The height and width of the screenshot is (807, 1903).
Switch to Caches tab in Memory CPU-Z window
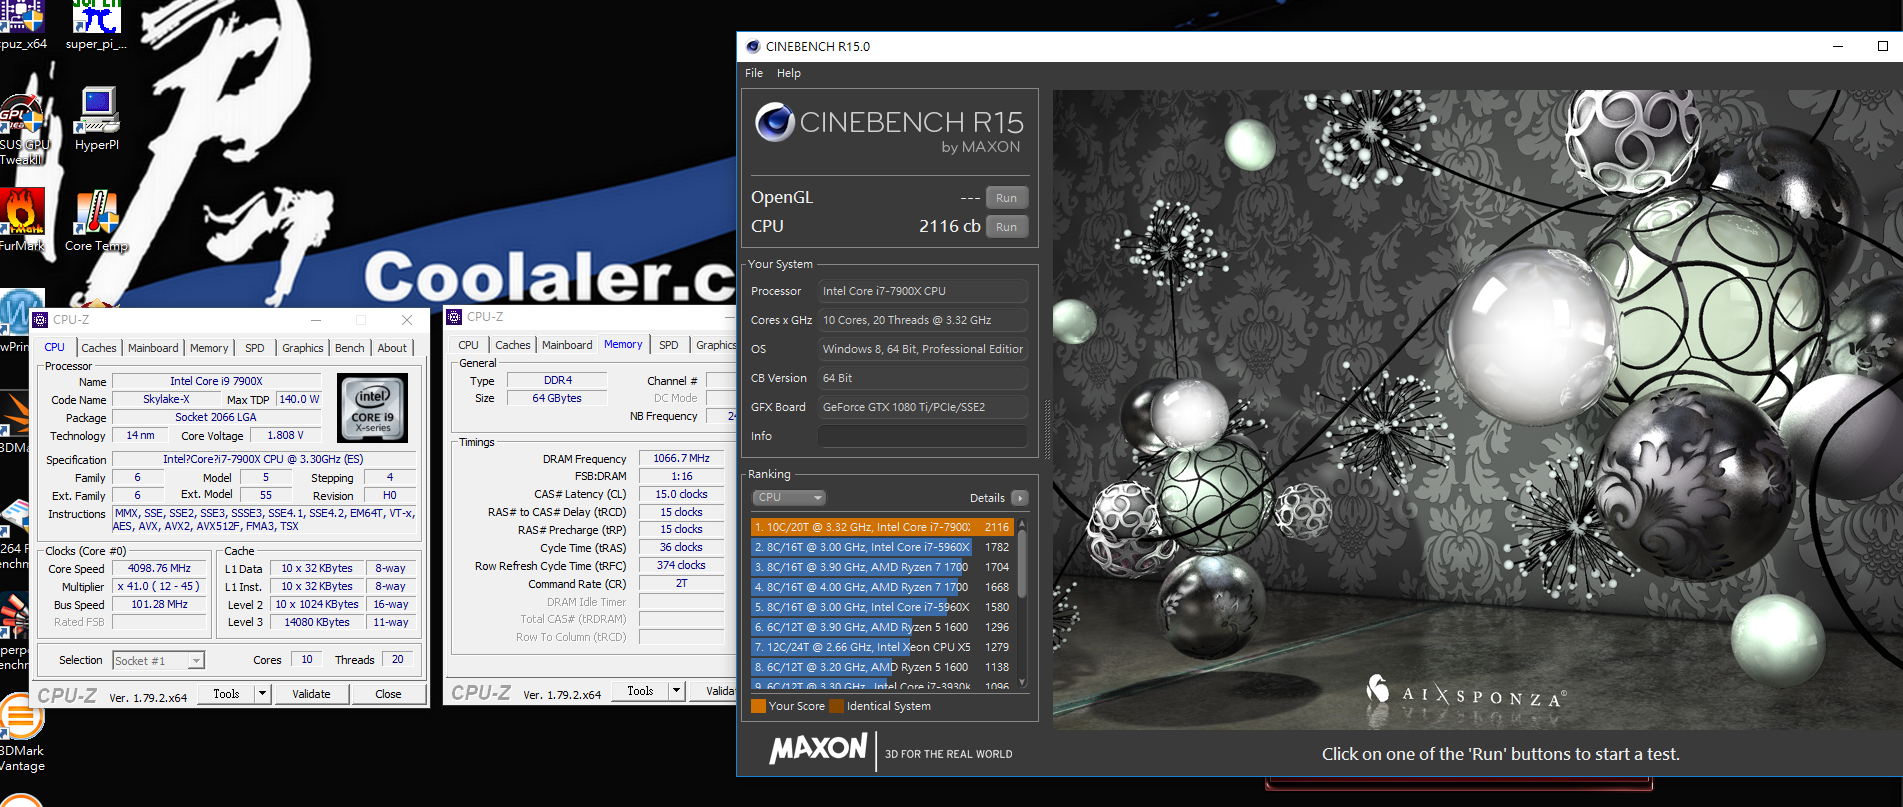[513, 345]
